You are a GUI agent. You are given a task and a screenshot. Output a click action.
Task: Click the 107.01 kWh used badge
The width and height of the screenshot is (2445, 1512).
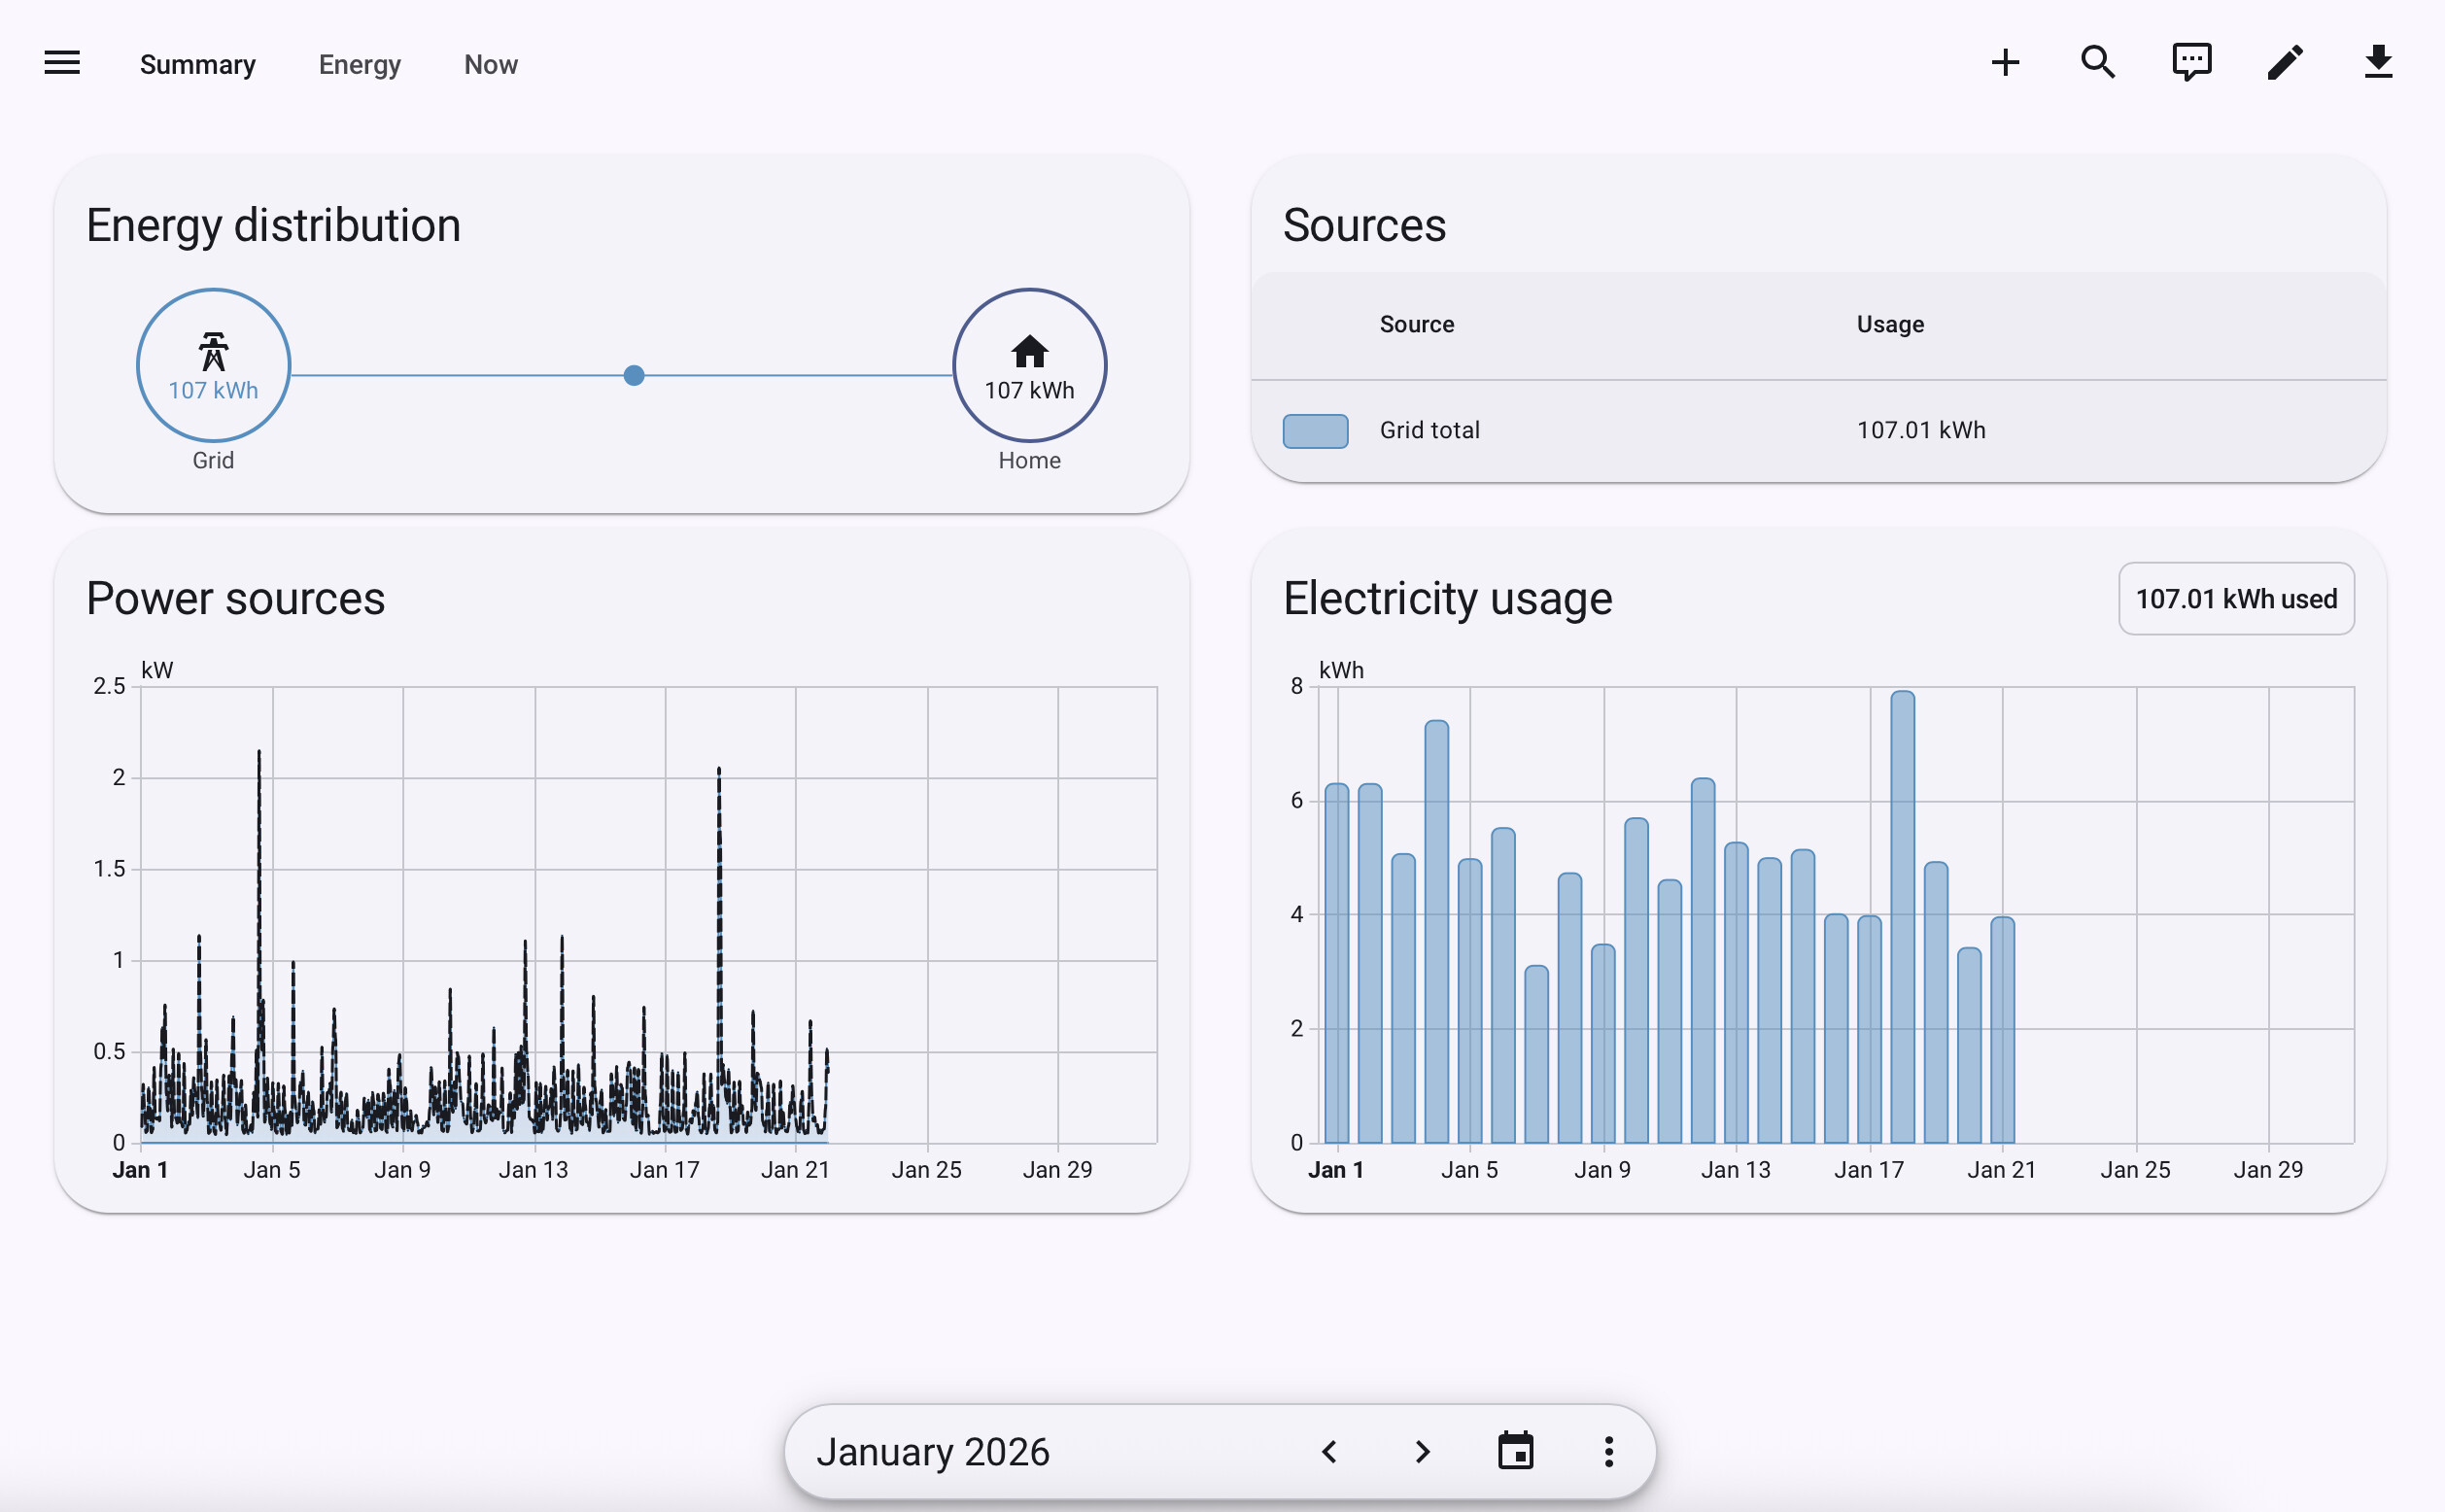2235,599
